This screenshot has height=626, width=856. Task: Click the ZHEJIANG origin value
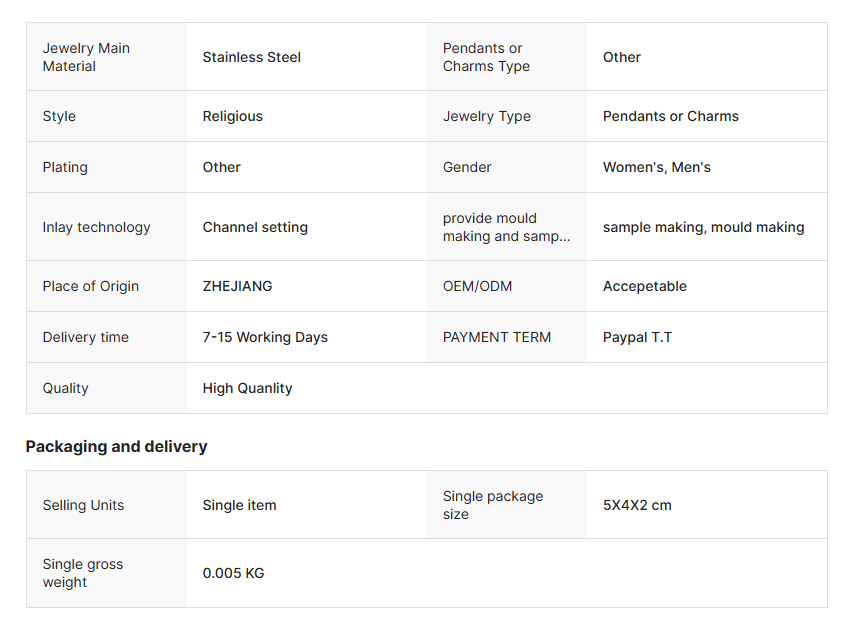(237, 286)
